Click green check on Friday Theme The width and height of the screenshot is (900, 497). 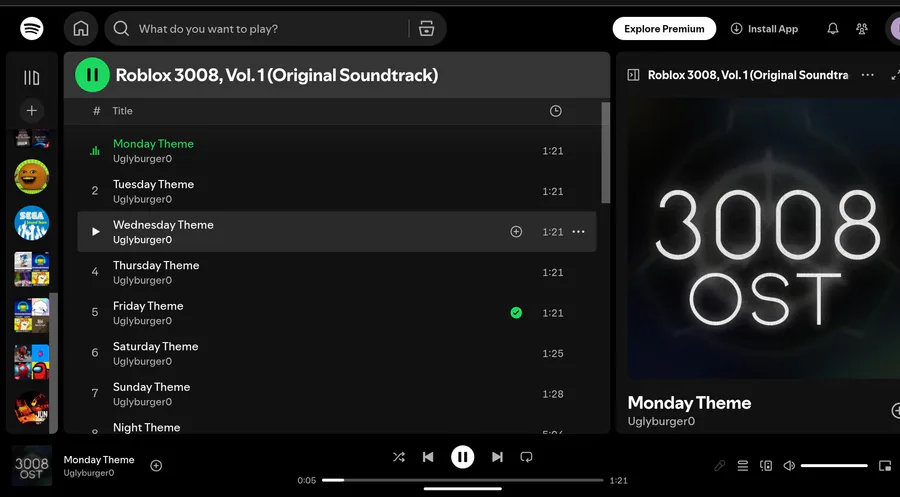pos(516,312)
